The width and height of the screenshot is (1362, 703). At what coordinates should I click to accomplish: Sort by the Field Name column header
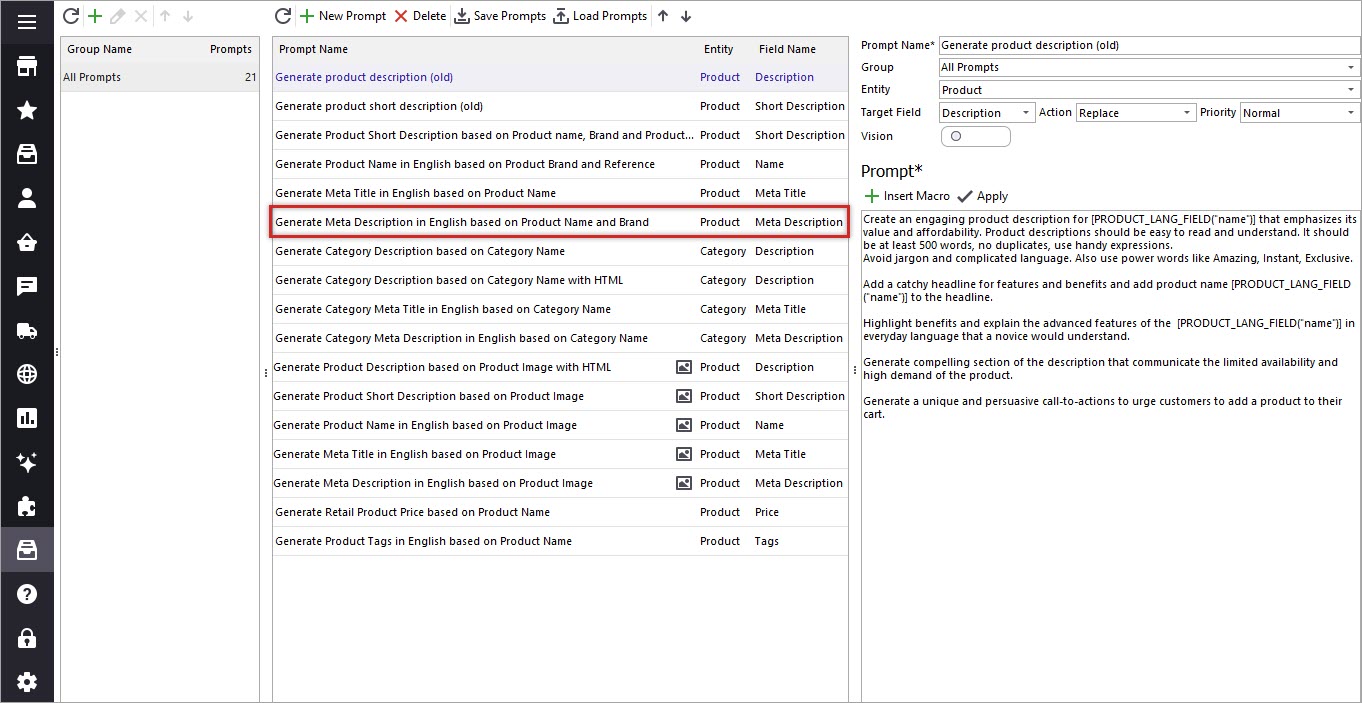(787, 49)
